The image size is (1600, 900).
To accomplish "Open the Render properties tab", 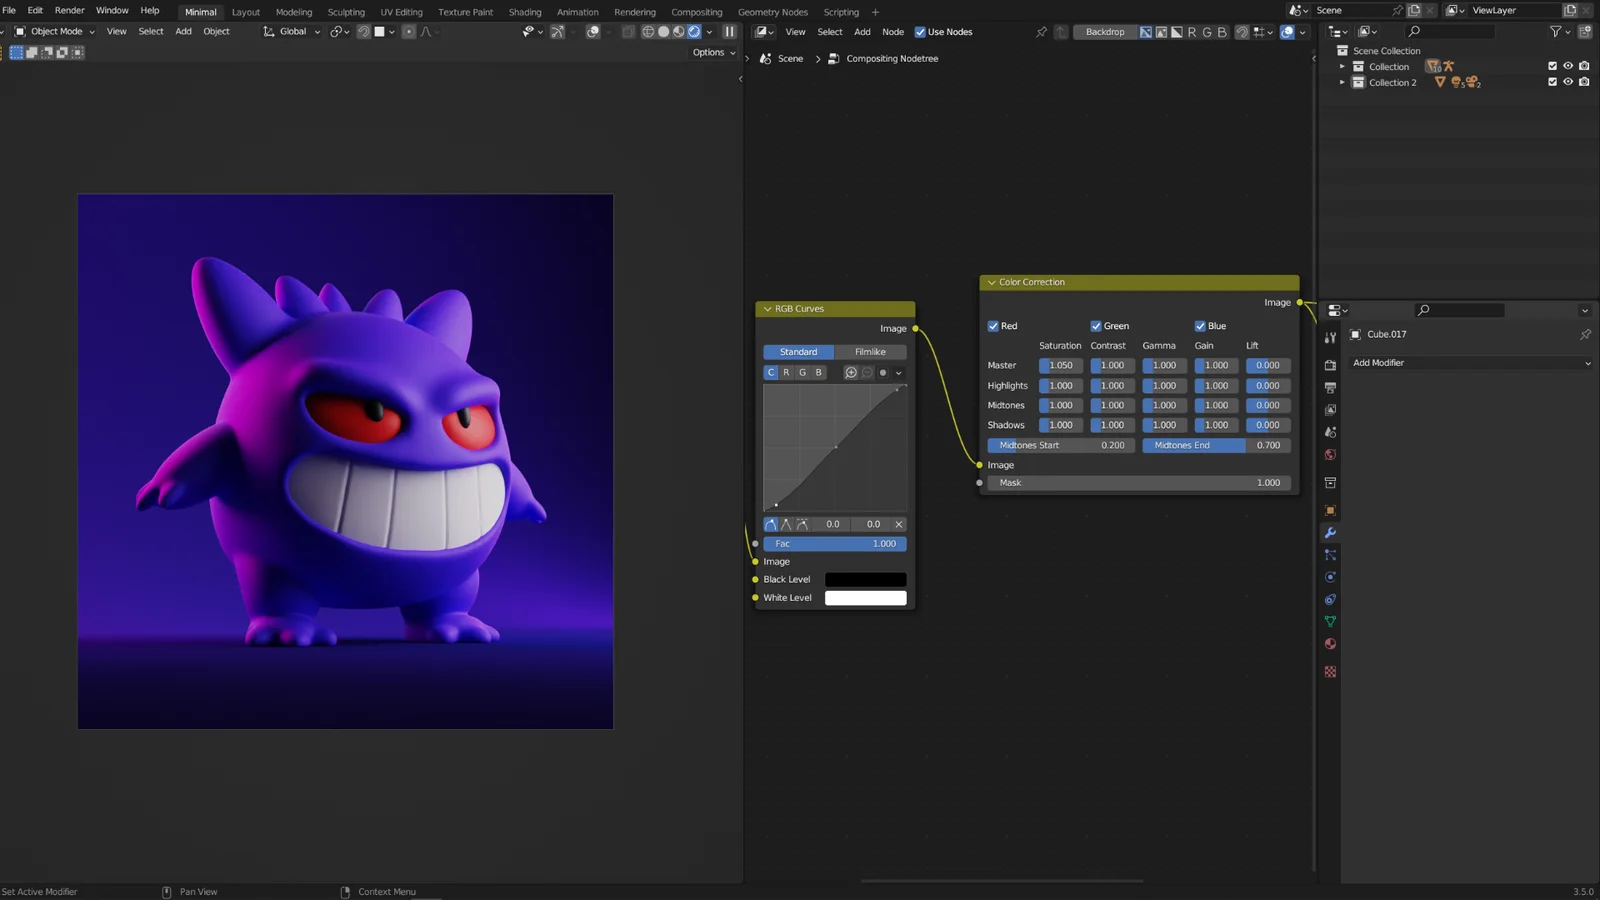I will point(1330,365).
